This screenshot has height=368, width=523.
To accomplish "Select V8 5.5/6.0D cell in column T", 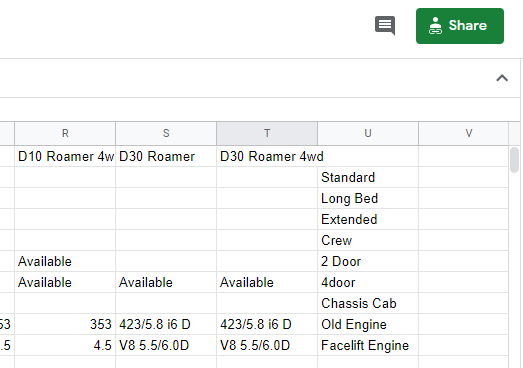I will pyautogui.click(x=267, y=345).
